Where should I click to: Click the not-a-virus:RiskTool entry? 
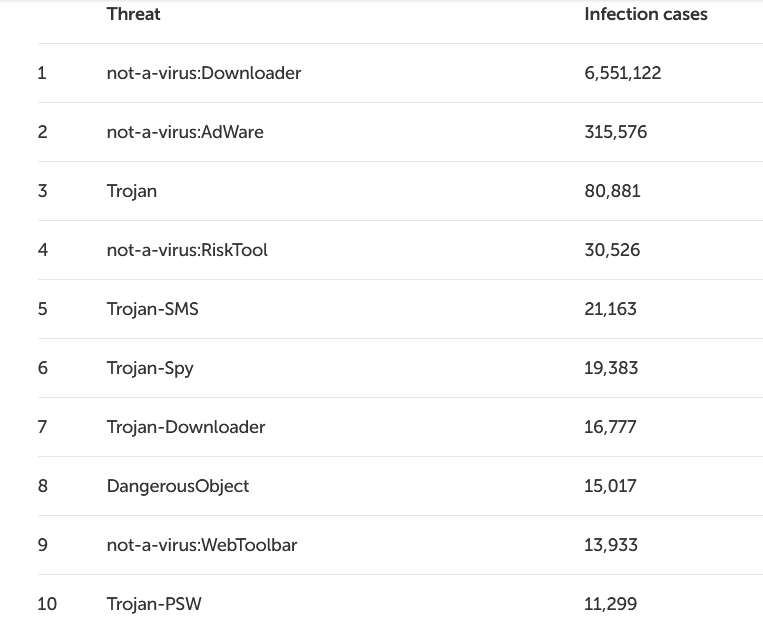pyautogui.click(x=187, y=250)
